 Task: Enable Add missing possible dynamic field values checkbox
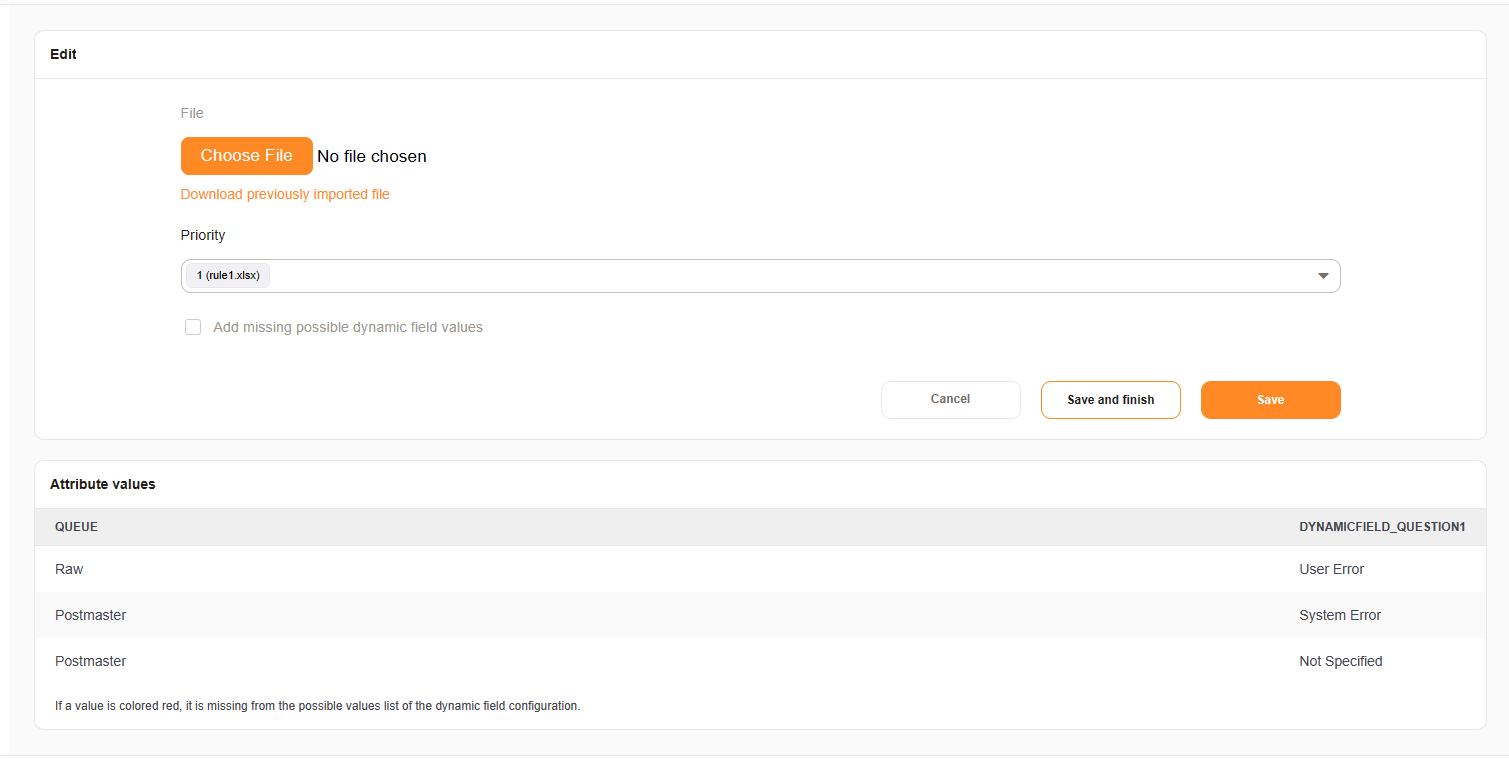pos(193,327)
